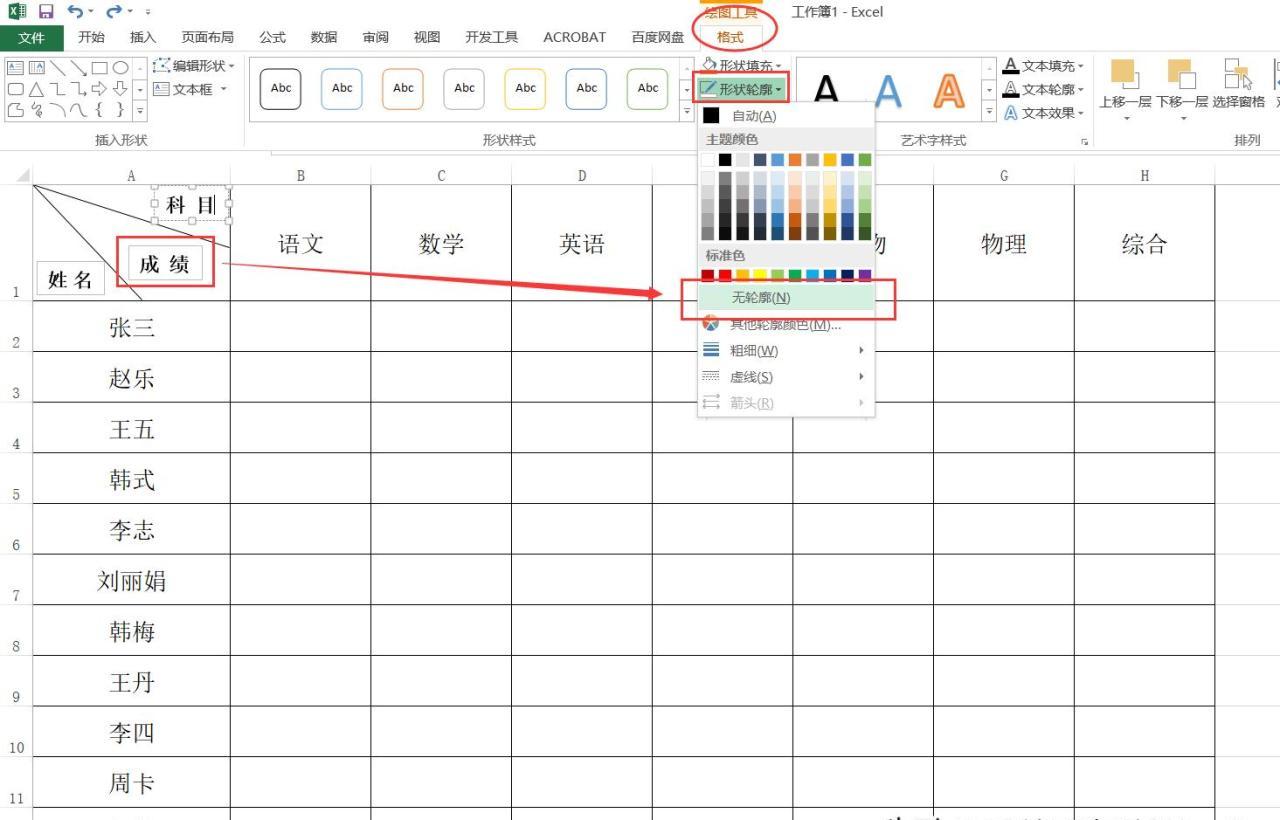Select the 成绩 text box
The width and height of the screenshot is (1280, 820).
165,263
